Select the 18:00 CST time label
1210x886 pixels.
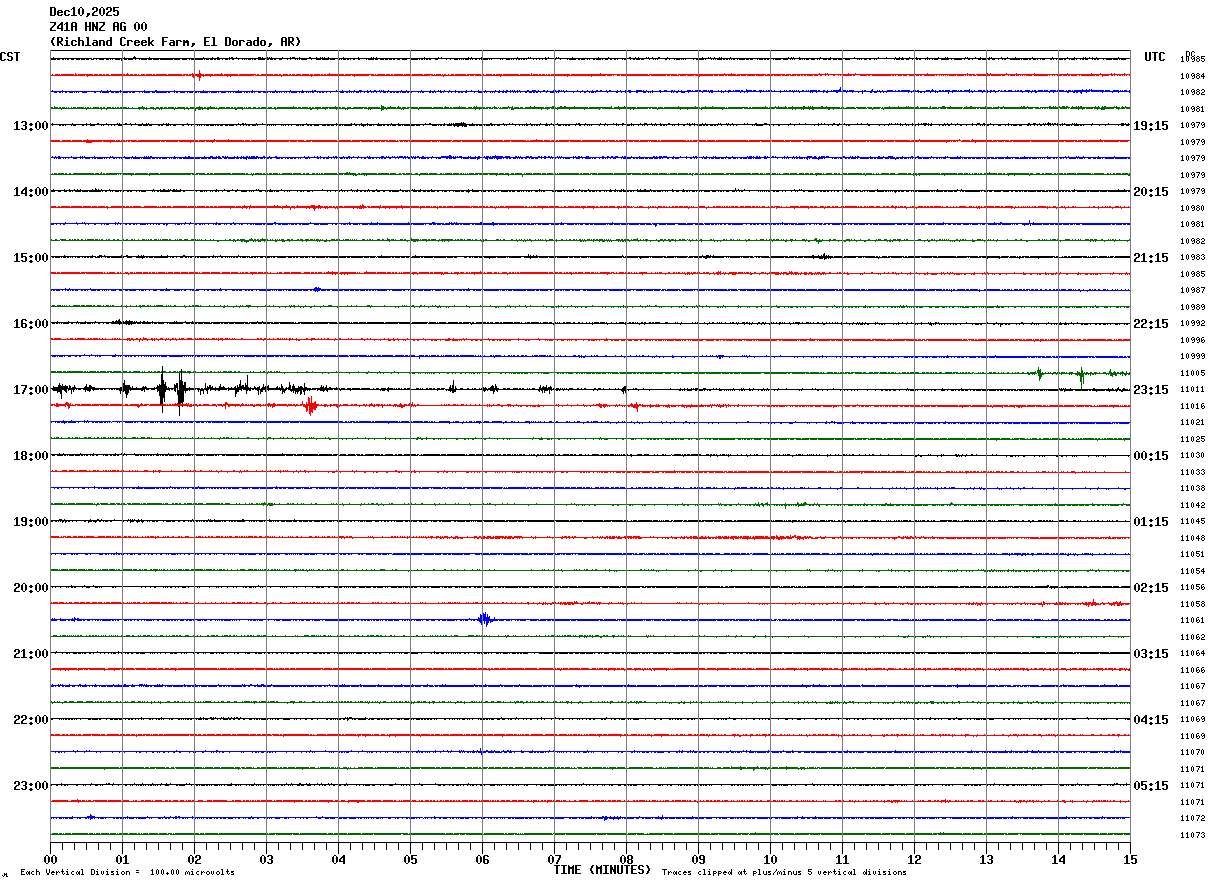point(30,456)
